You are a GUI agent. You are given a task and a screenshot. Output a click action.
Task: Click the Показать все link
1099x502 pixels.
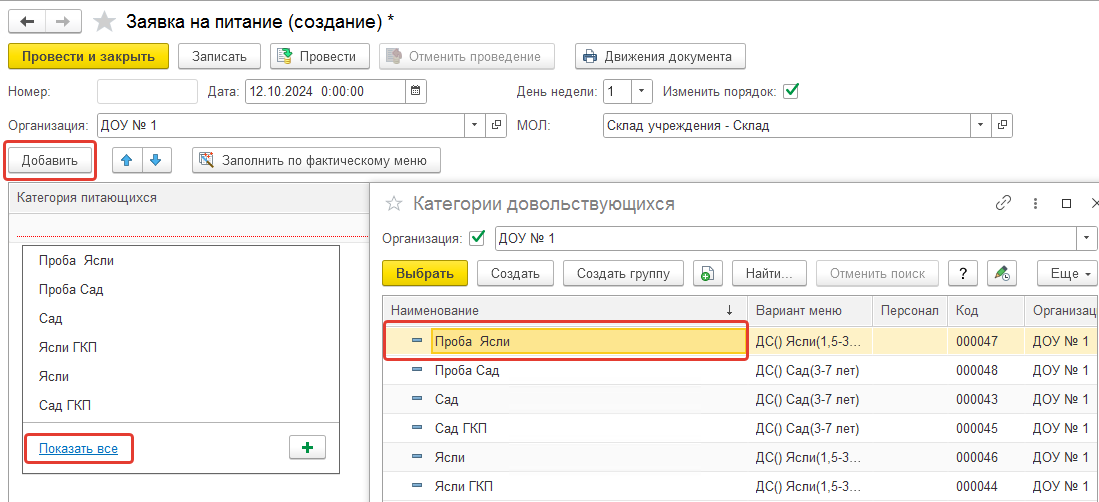78,449
